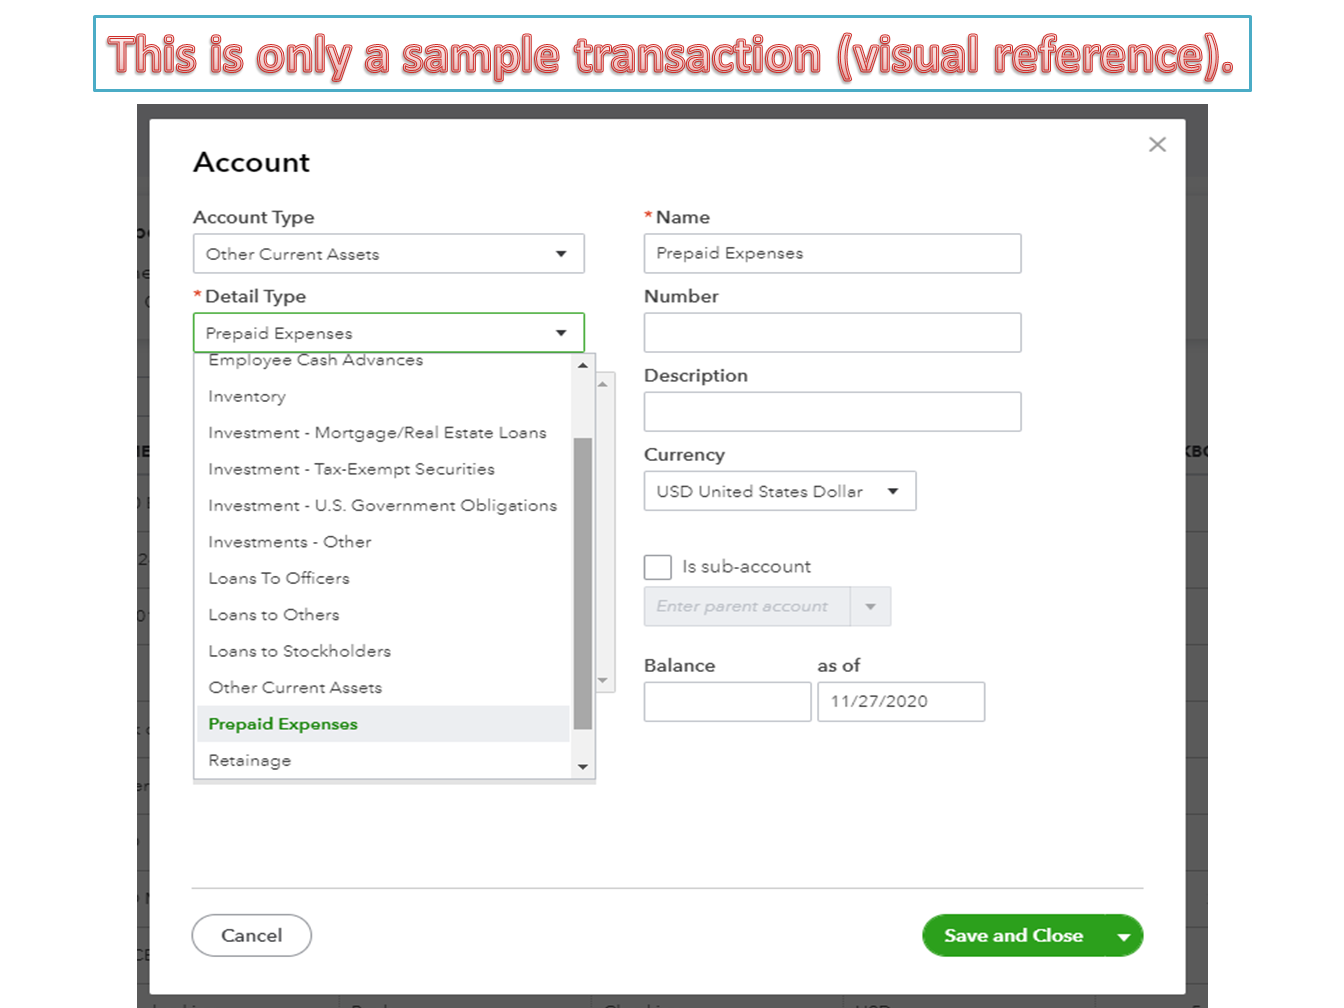The width and height of the screenshot is (1344, 1008).
Task: Choose Loans To Officers detail type
Action: 279,578
